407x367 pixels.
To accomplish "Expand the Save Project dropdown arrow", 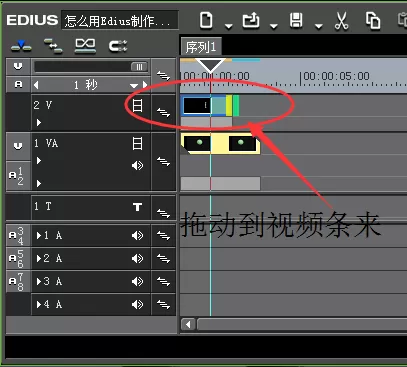I will click(x=319, y=26).
